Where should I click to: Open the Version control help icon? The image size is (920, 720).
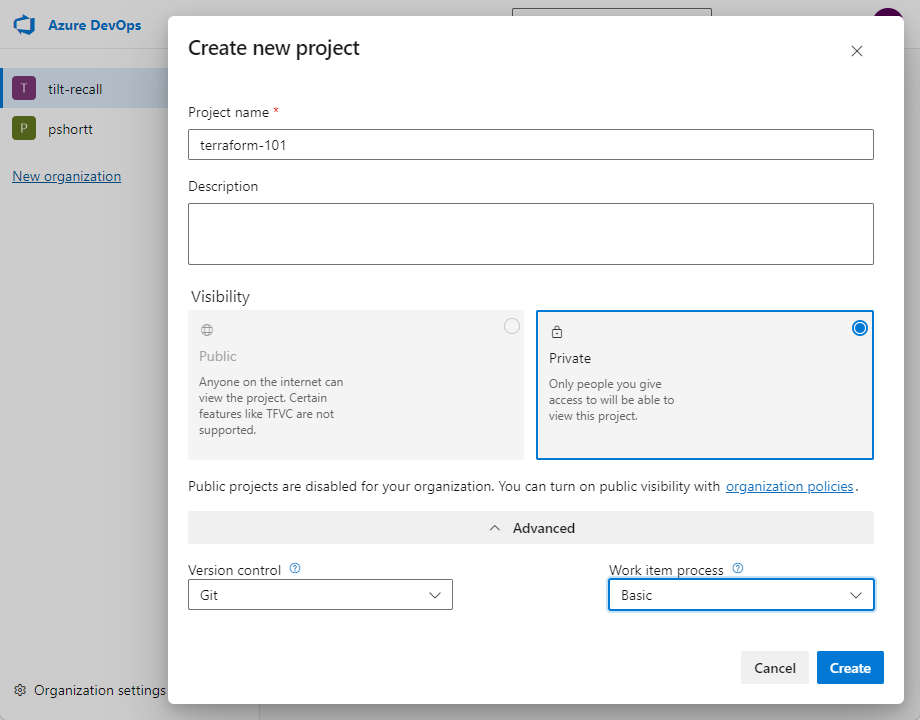tap(295, 568)
